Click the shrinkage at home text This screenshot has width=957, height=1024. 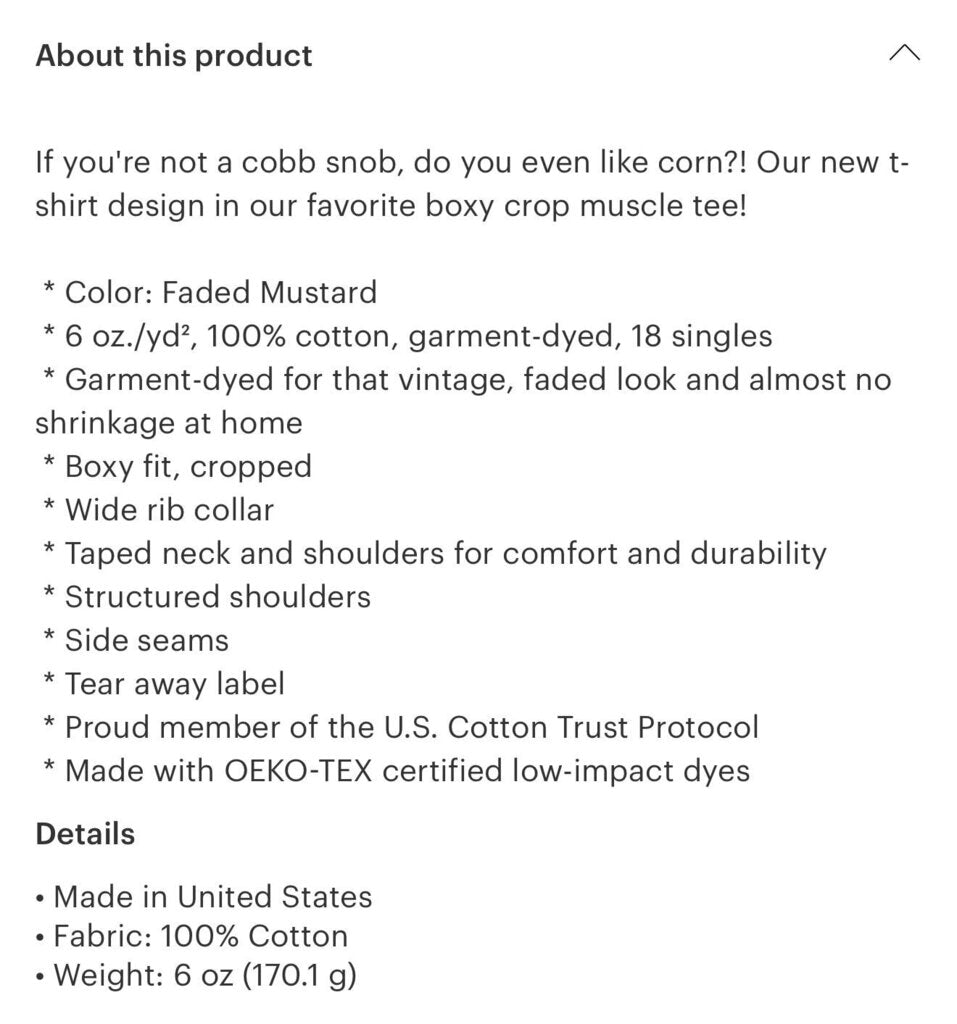click(x=169, y=423)
